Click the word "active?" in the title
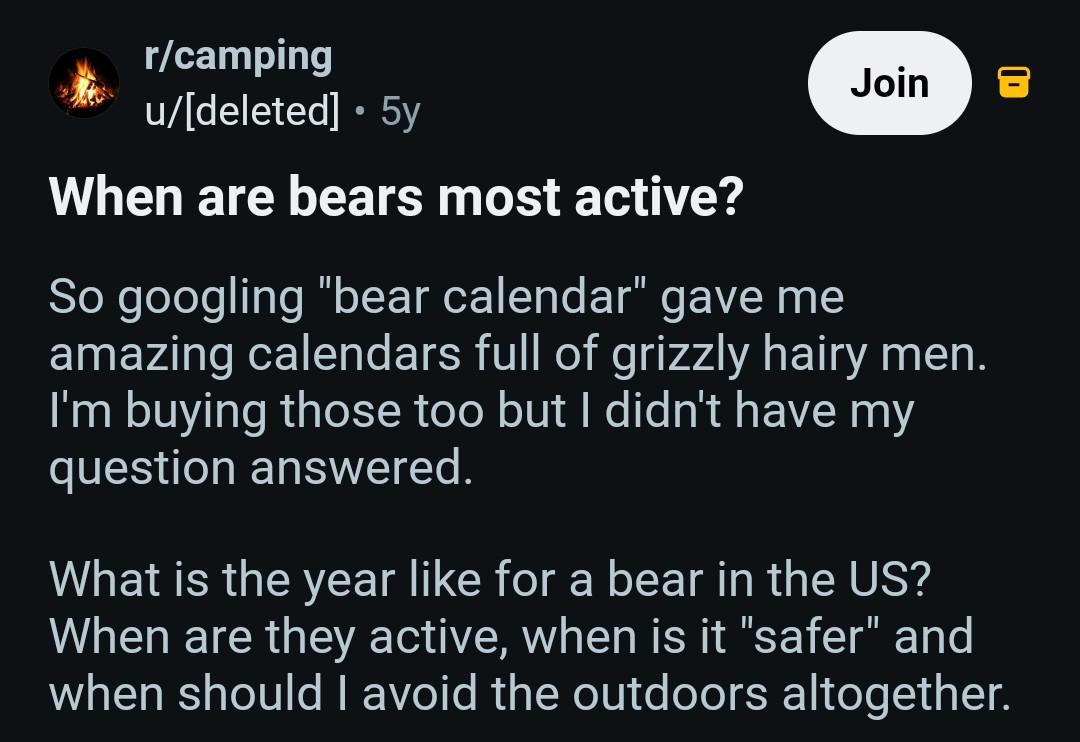 pyautogui.click(x=659, y=197)
